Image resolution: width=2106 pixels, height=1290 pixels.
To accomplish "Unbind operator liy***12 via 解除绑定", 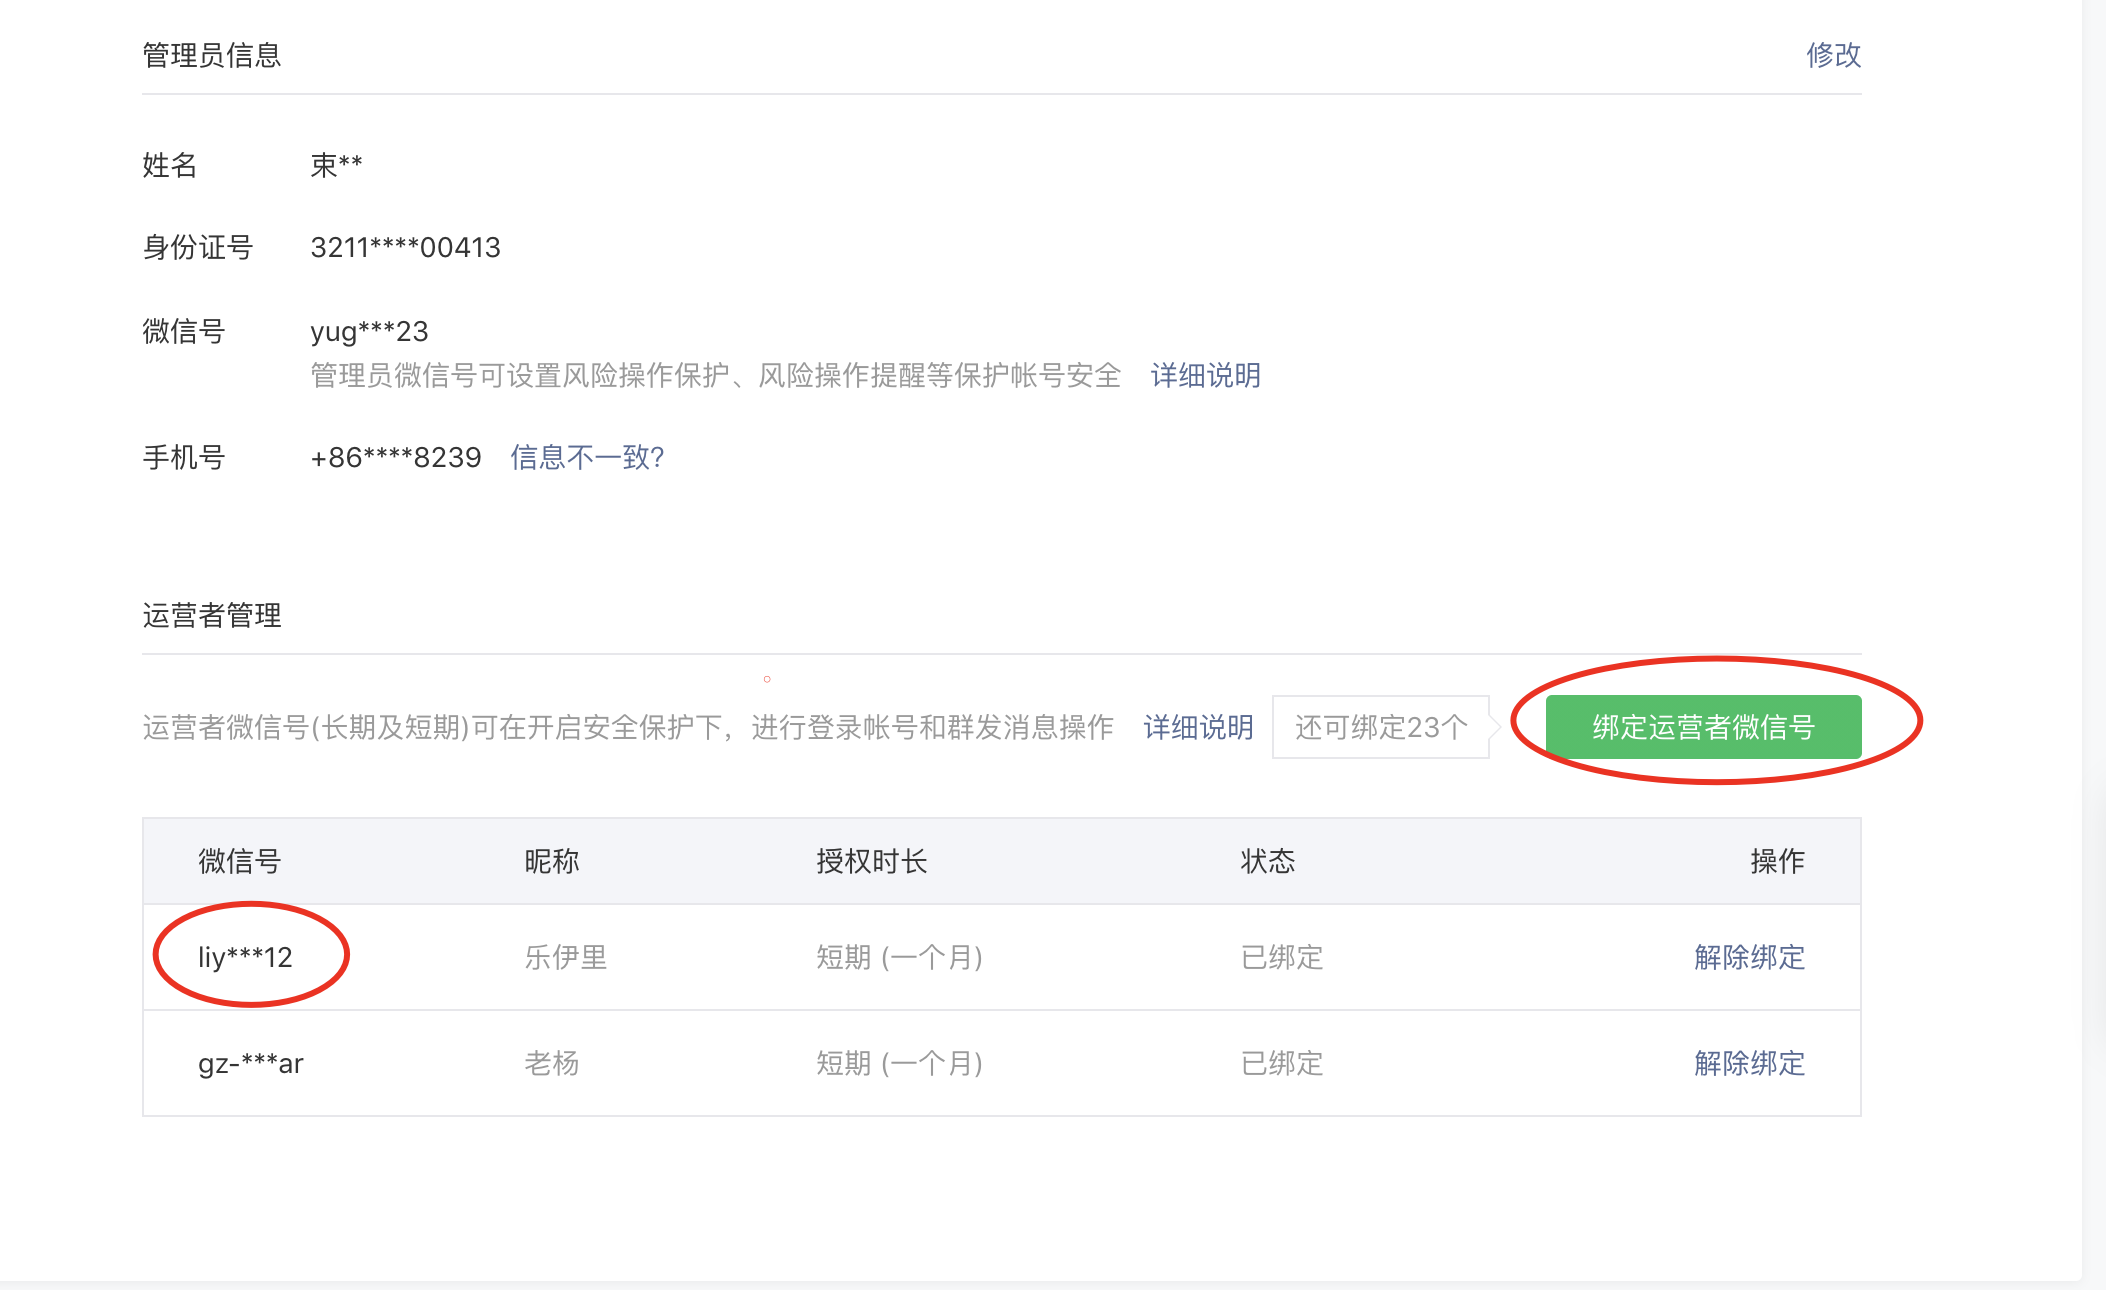I will (x=1749, y=957).
